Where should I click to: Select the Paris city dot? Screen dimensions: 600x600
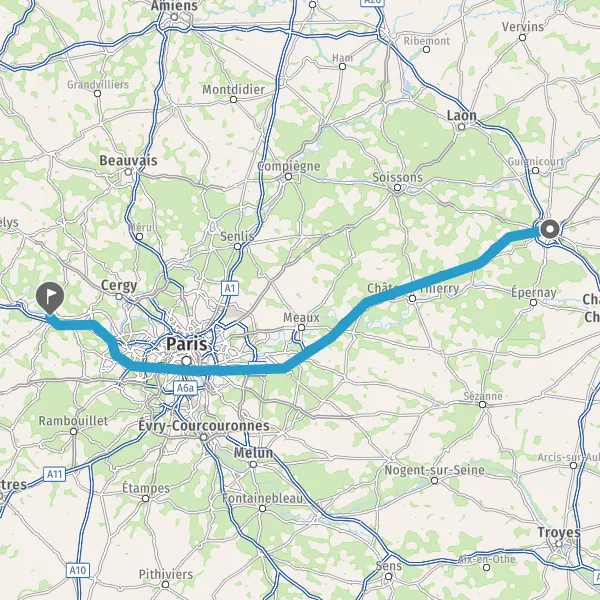[x=186, y=360]
